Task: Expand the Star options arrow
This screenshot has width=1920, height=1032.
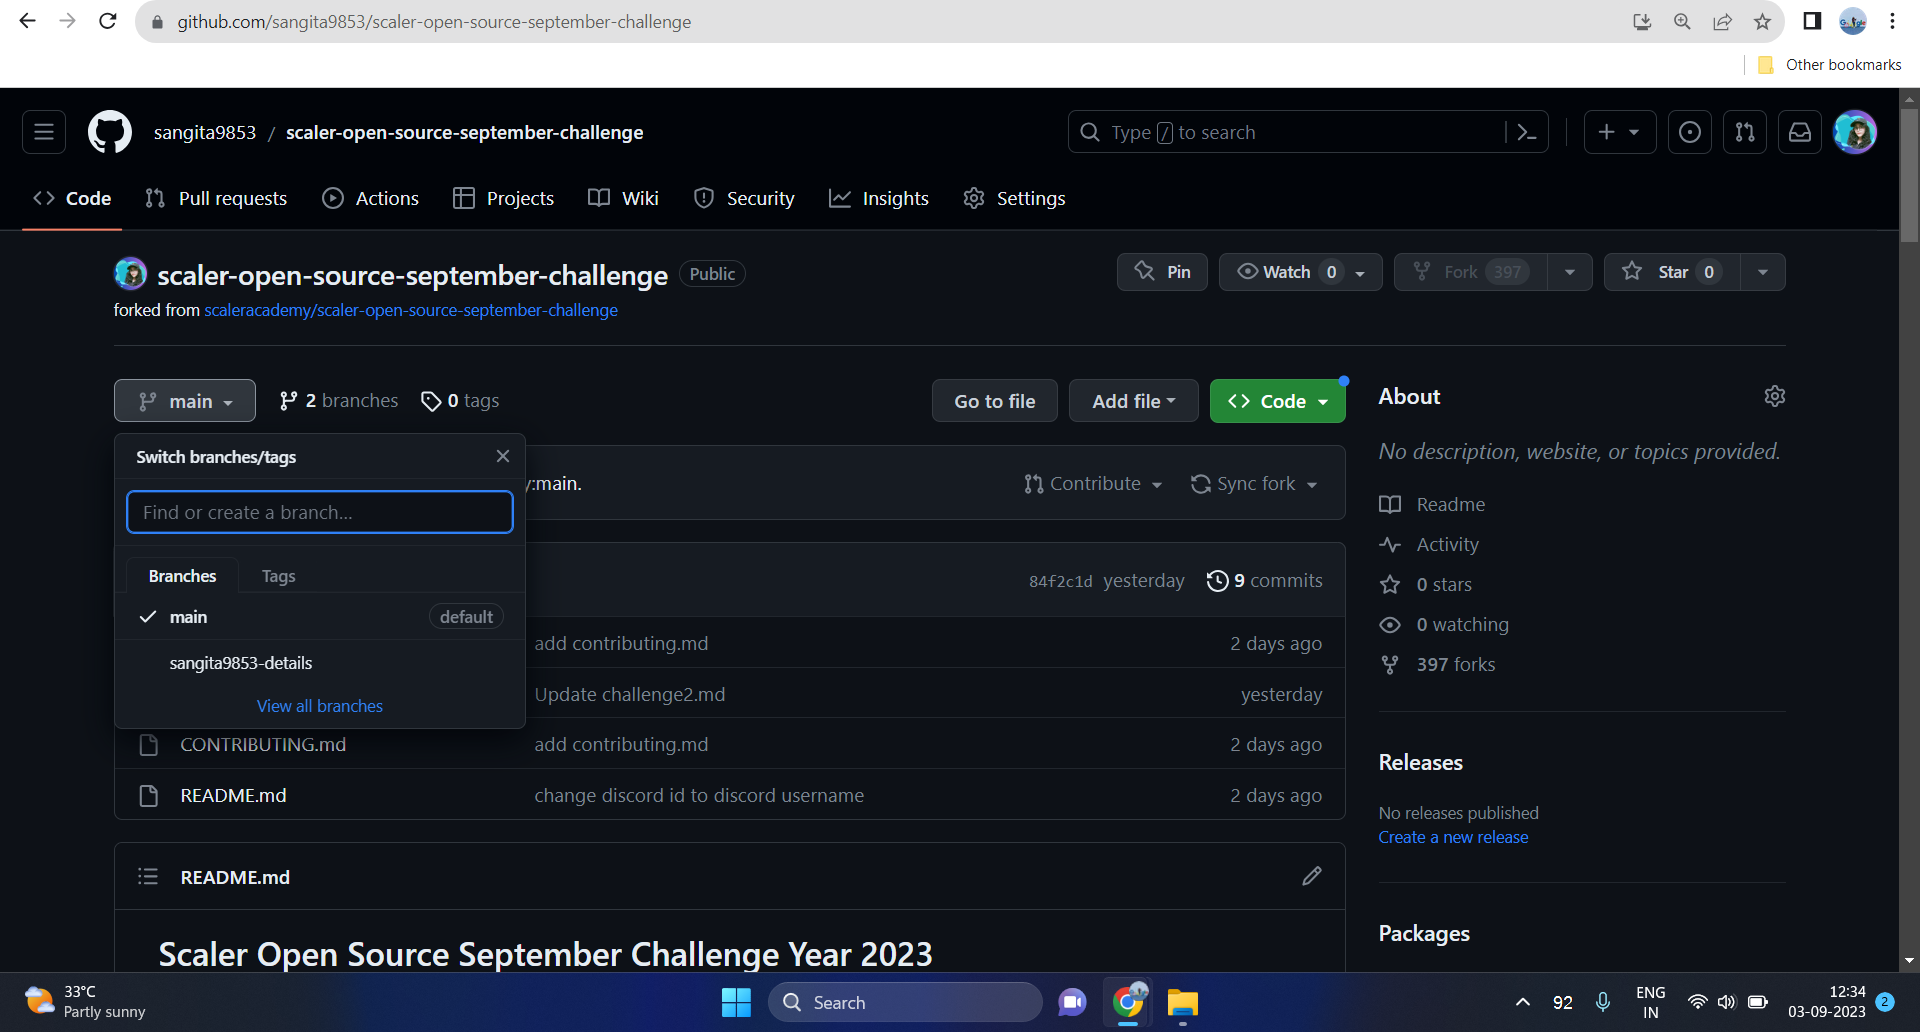Action: coord(1762,271)
